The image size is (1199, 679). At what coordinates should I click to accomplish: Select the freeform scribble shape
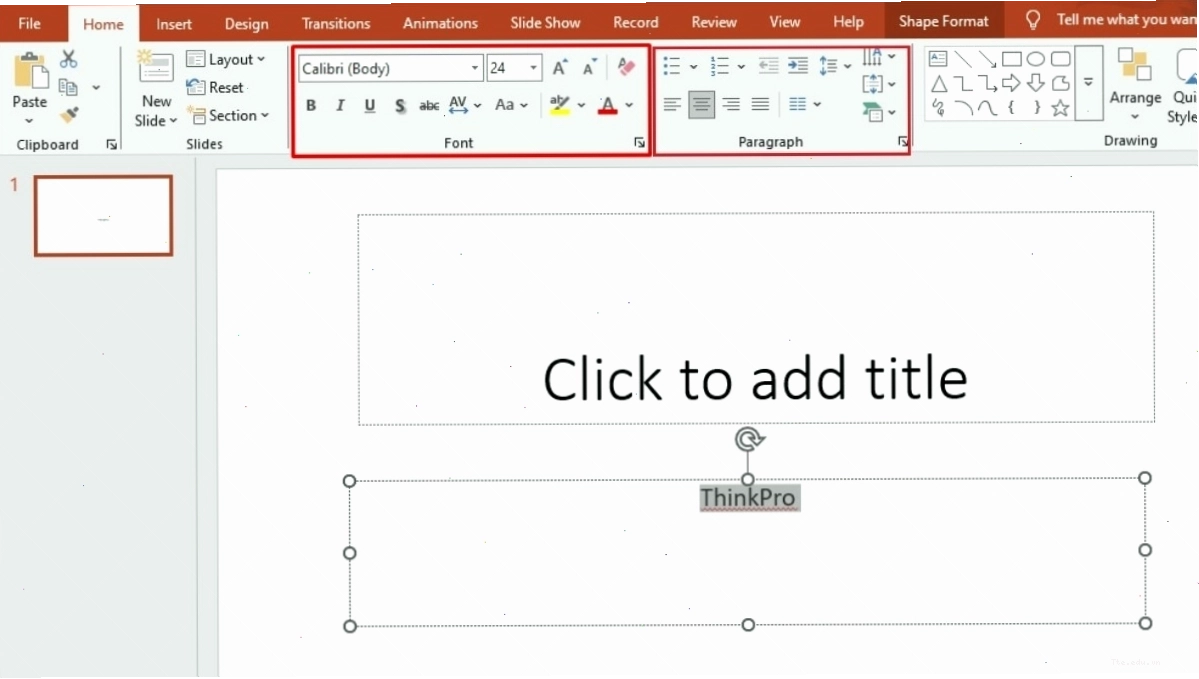[939, 108]
